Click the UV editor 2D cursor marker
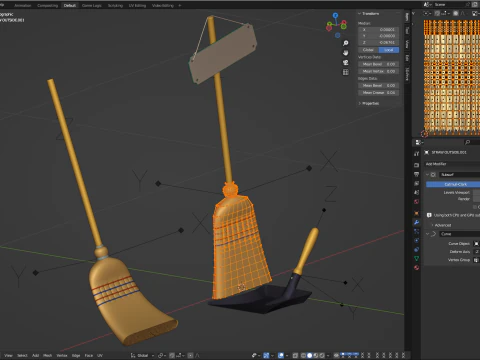 [424, 134]
